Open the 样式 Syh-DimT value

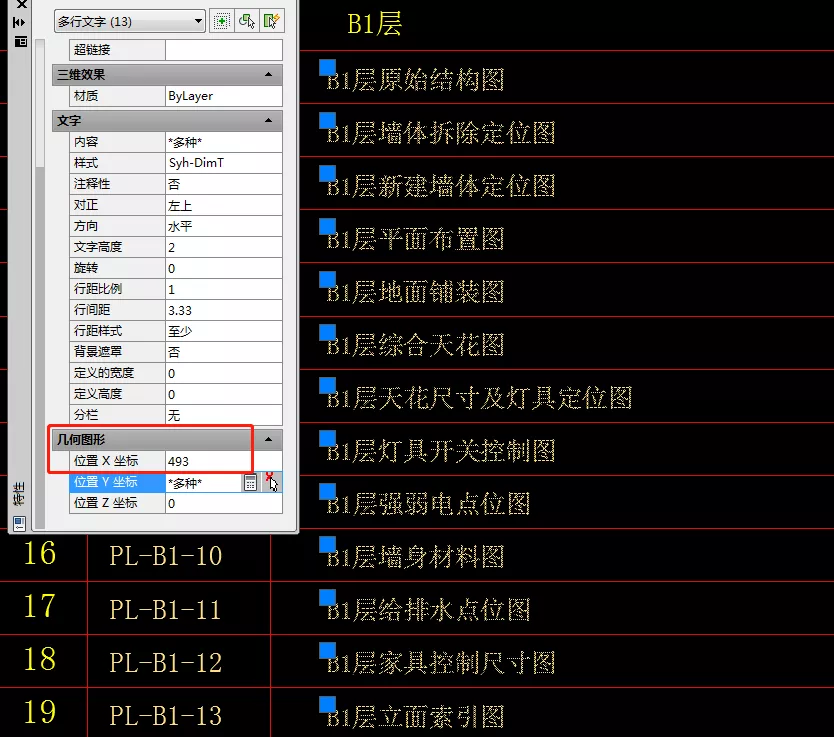coord(224,163)
